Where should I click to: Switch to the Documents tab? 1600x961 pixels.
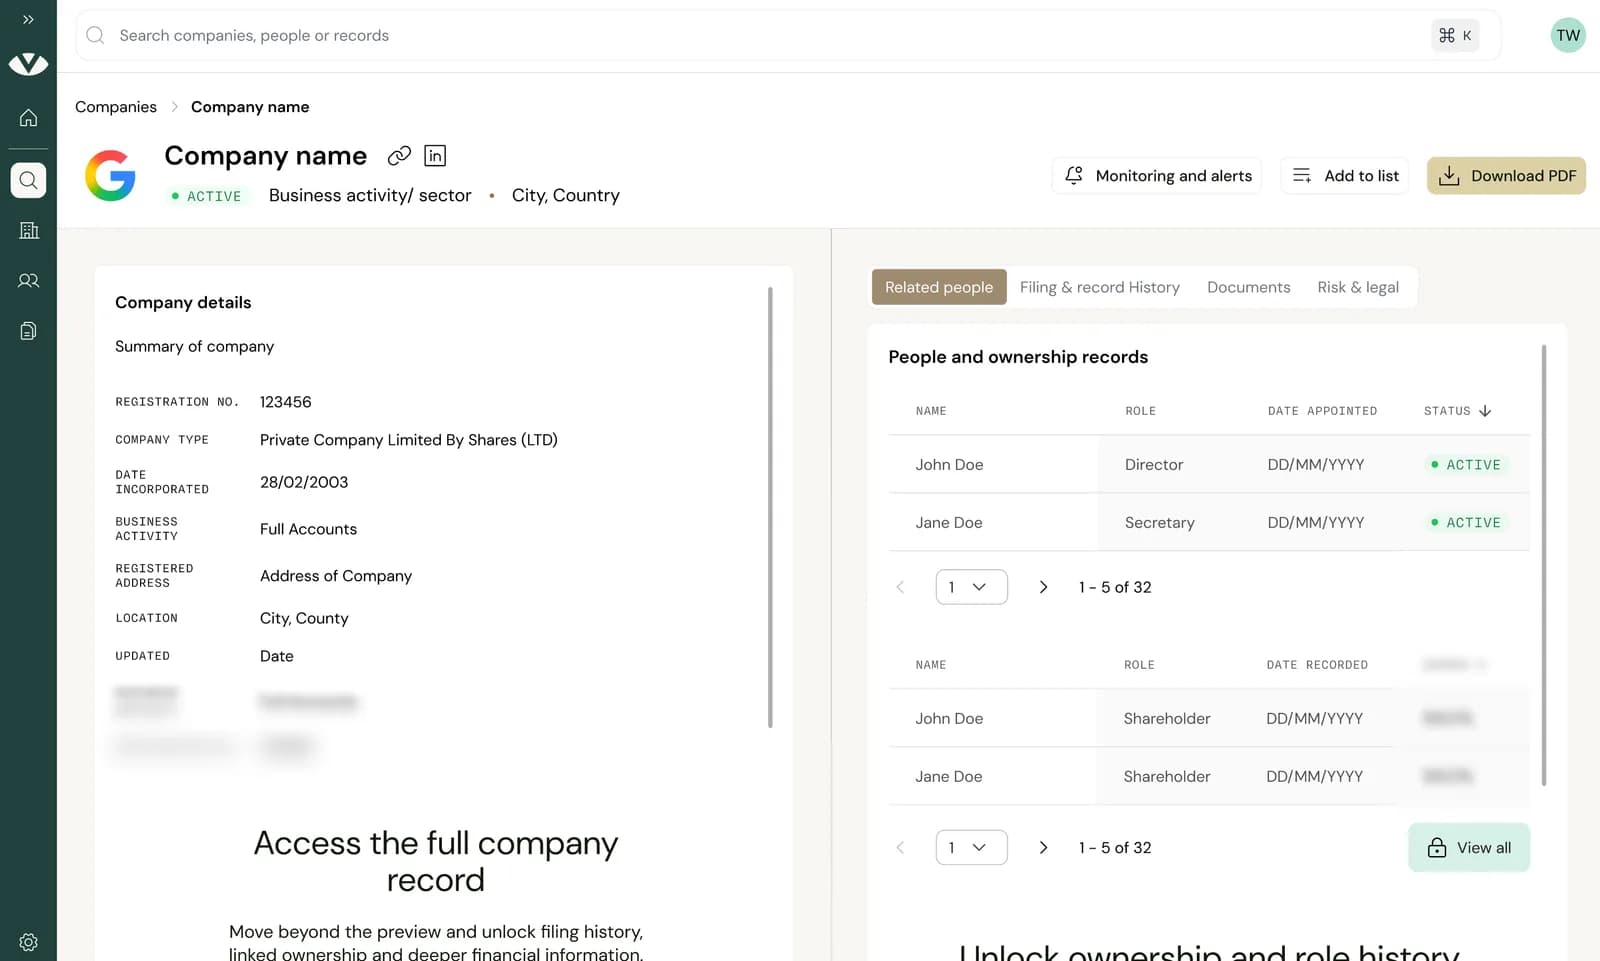tap(1249, 287)
